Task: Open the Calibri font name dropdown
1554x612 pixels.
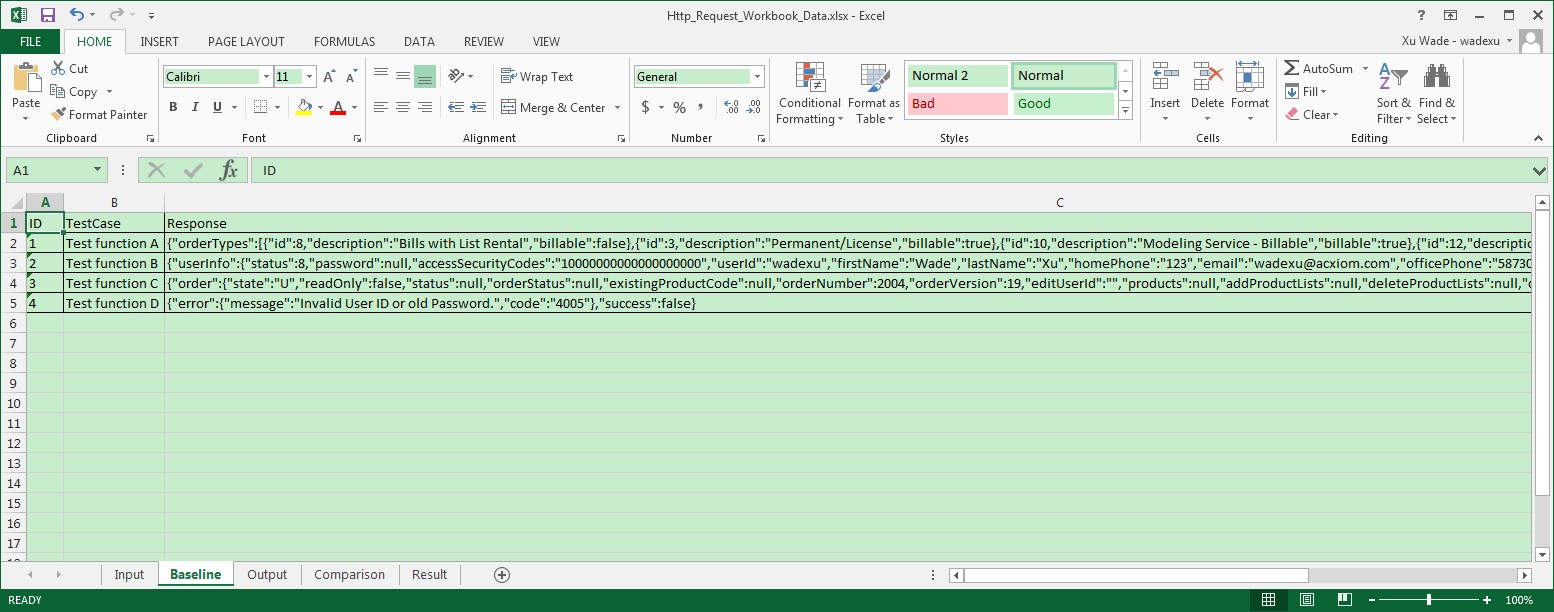Action: [x=266, y=77]
